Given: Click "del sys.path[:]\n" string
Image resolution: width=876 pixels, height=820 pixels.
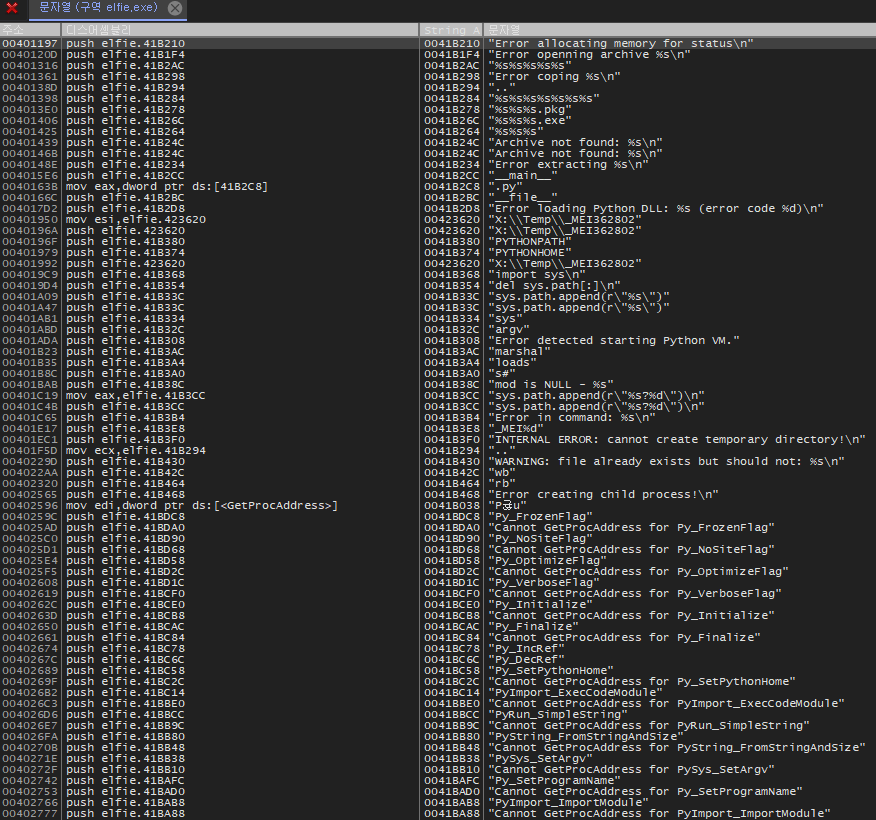Looking at the screenshot, I should 554,285.
